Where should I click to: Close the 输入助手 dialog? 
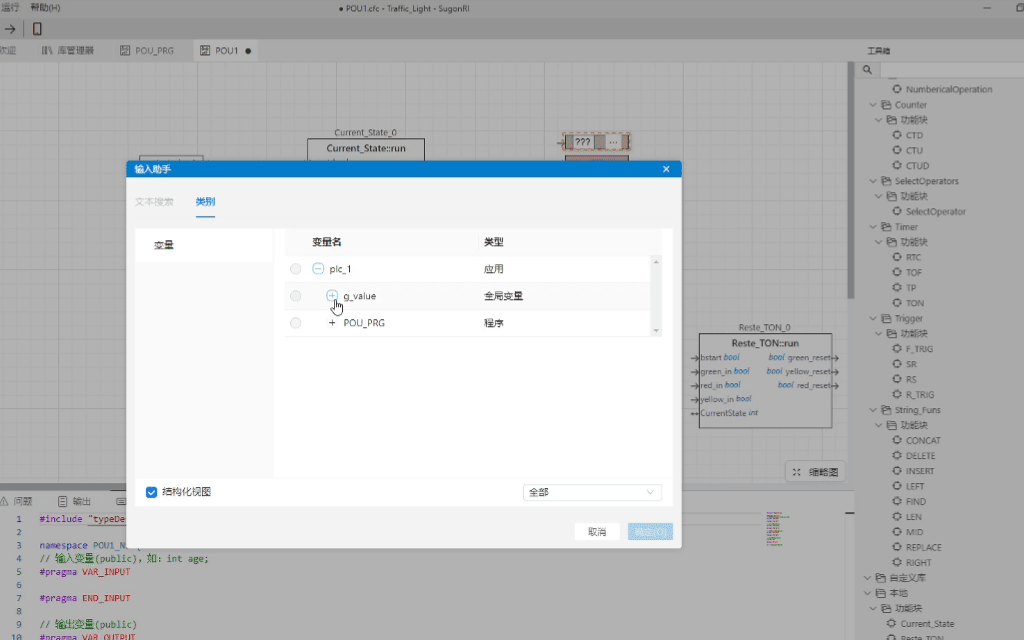pyautogui.click(x=666, y=169)
